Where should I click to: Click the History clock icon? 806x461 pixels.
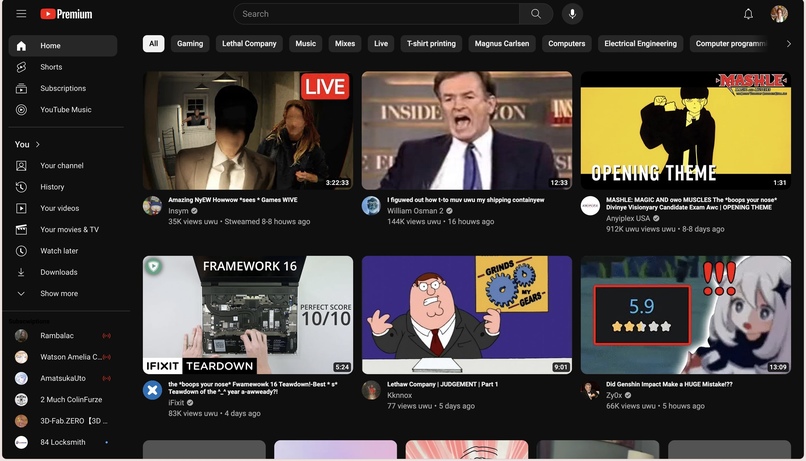[21, 187]
